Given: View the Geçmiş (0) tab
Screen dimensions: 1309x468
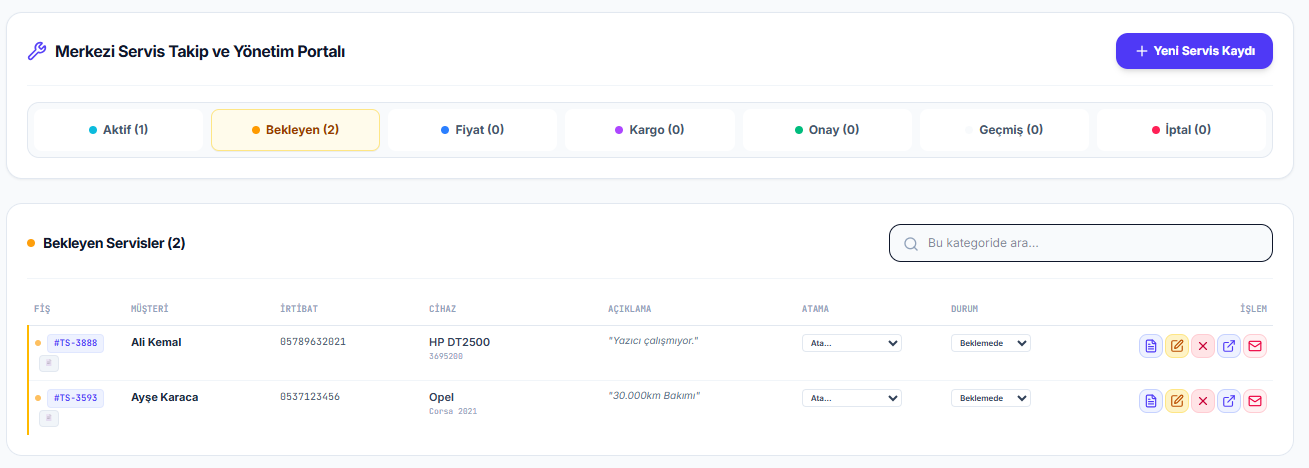Looking at the screenshot, I should [1004, 130].
